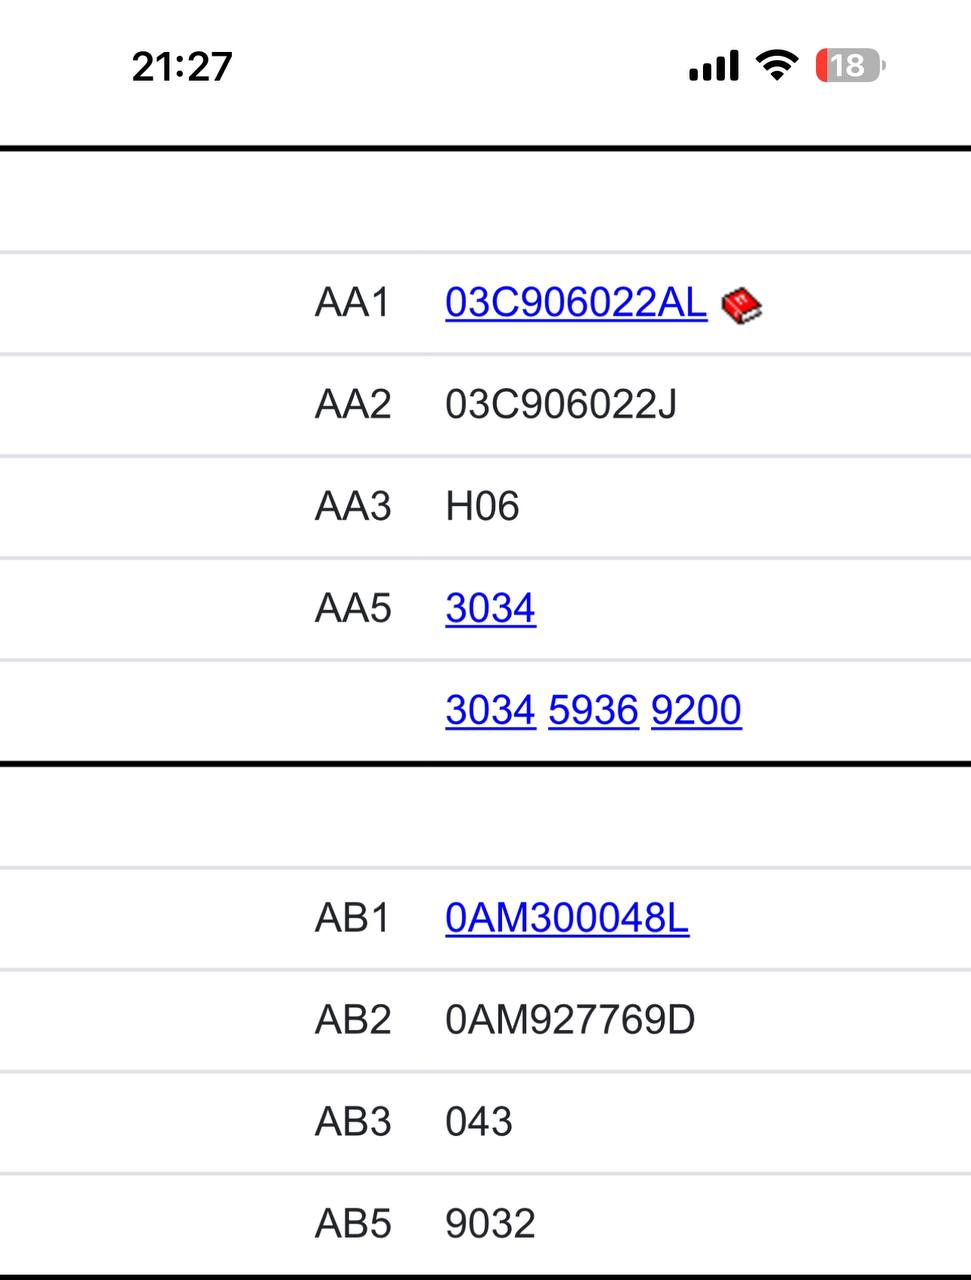Select the 03C906022J value in AA2 row
The width and height of the screenshot is (971, 1280).
[x=561, y=404]
